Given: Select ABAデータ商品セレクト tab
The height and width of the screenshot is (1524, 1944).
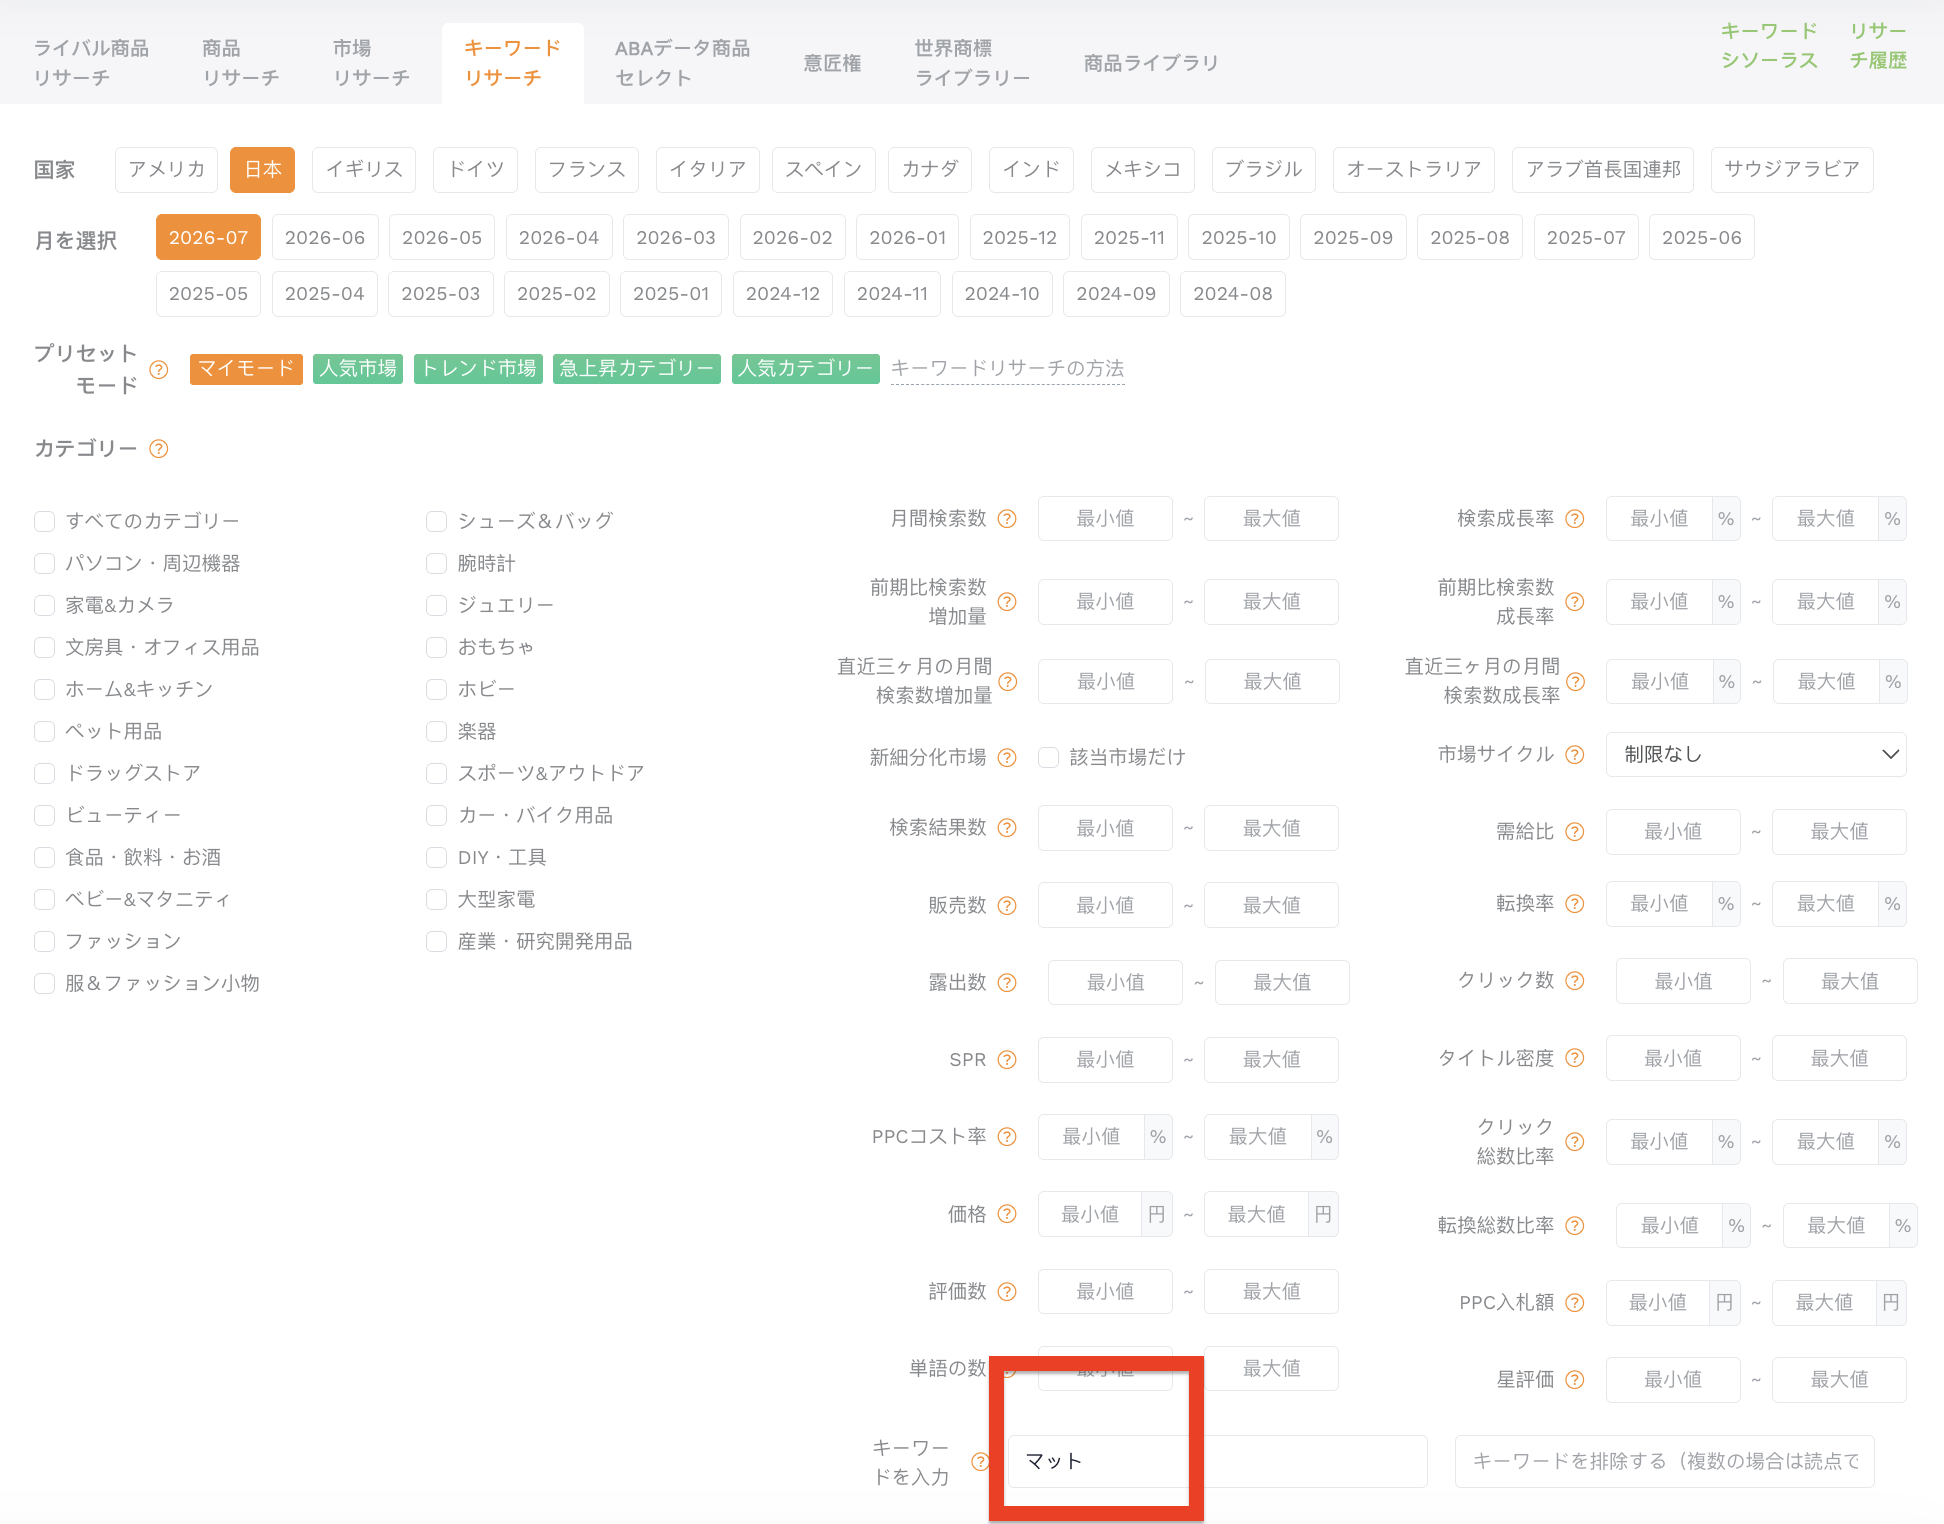Looking at the screenshot, I should point(682,63).
